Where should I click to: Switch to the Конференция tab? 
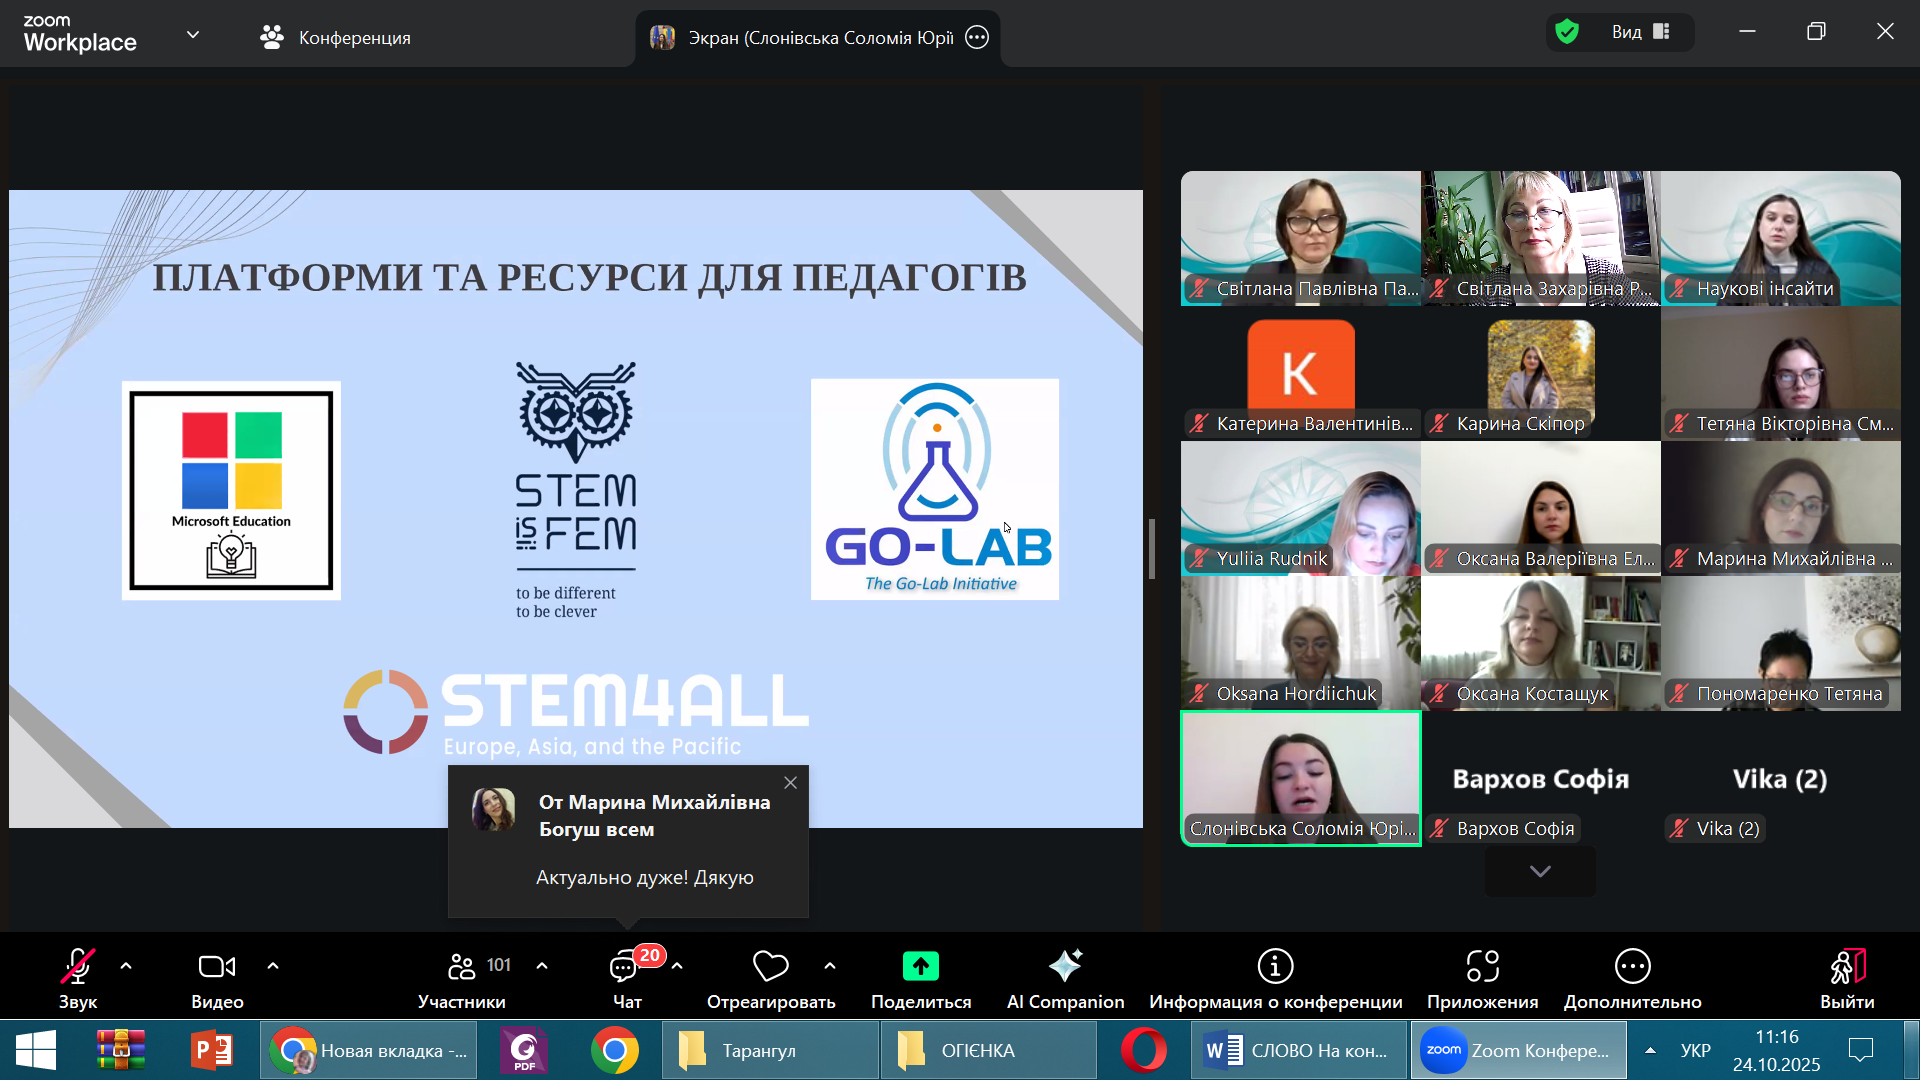point(335,38)
